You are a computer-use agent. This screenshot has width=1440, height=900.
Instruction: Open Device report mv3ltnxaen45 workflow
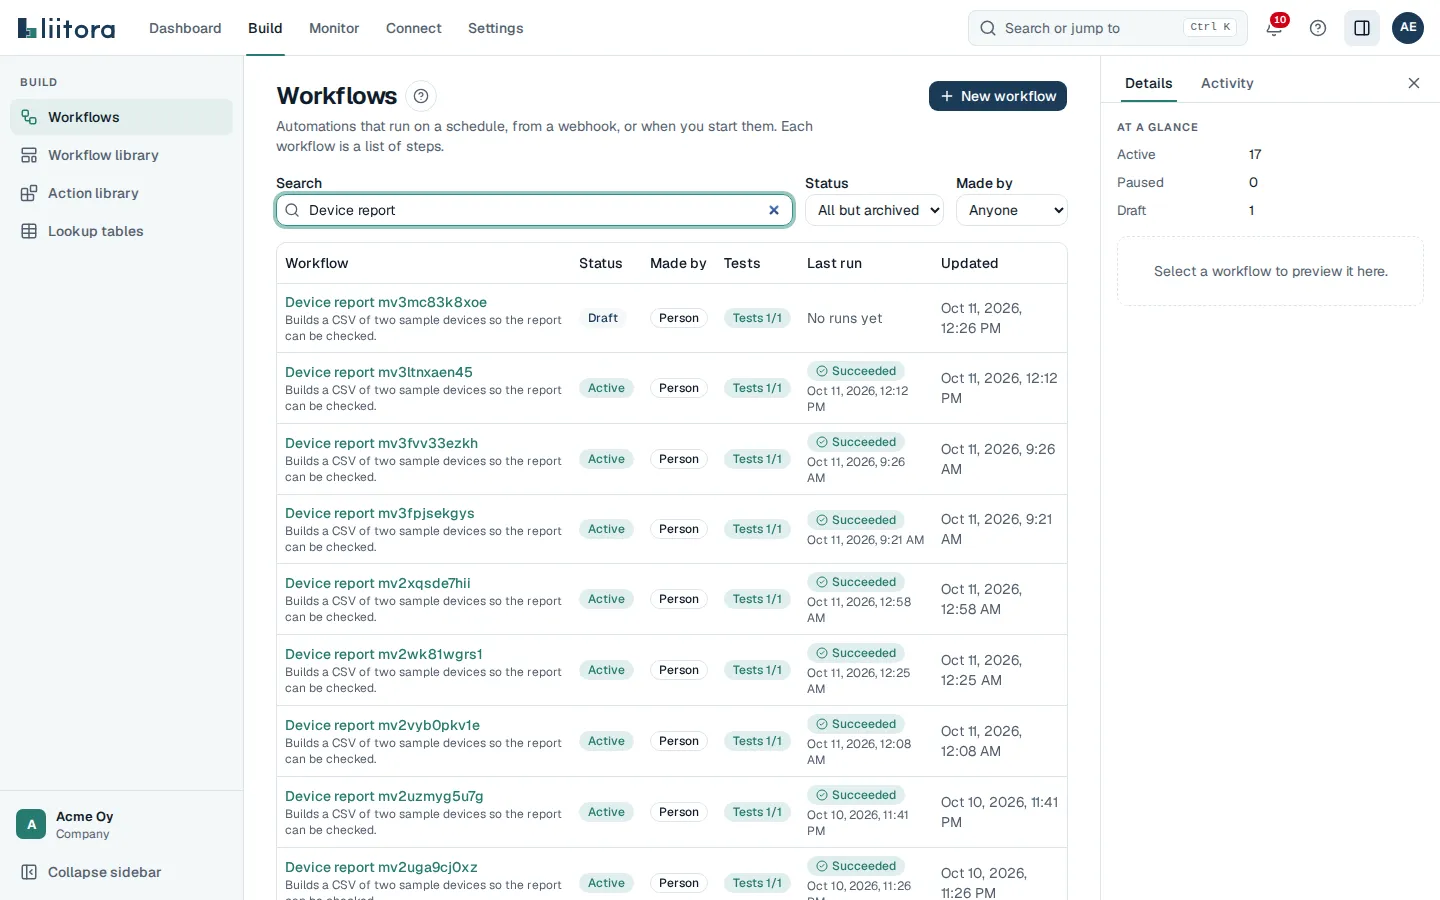point(379,372)
